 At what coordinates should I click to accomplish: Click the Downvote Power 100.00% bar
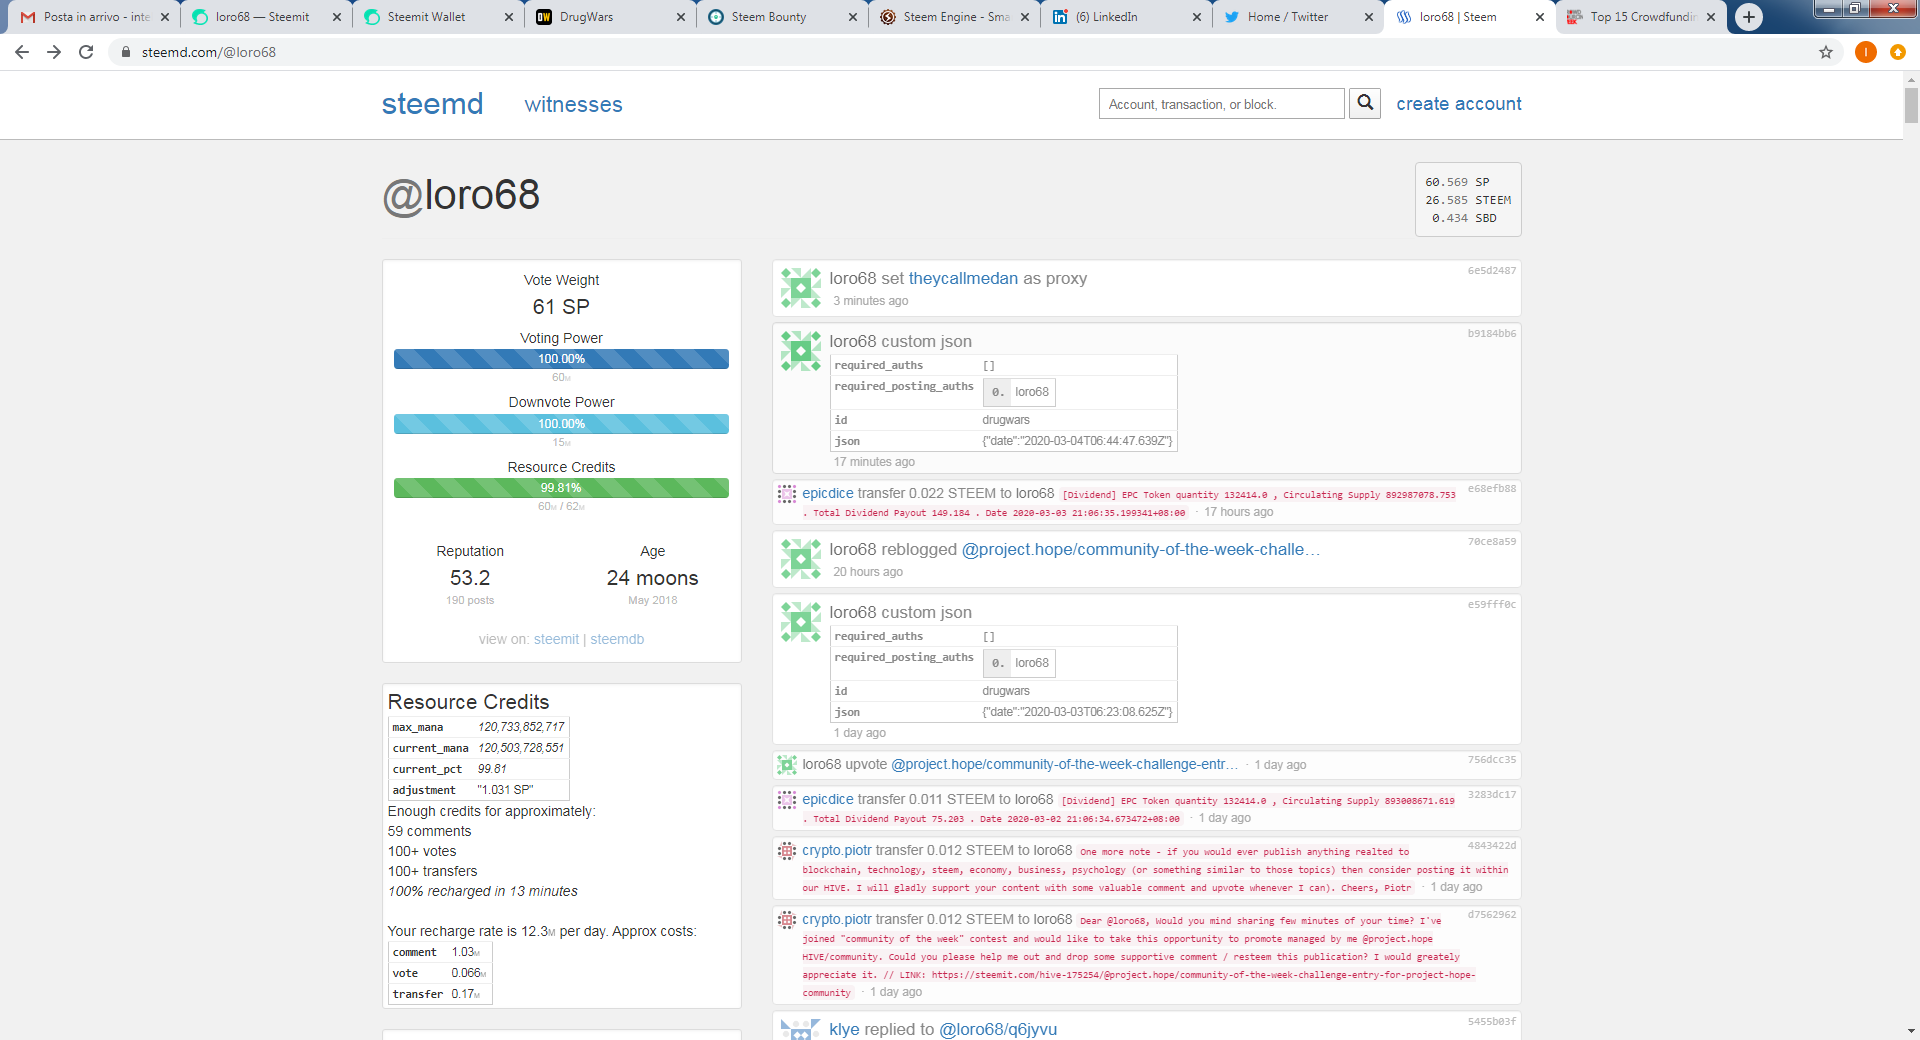tap(561, 424)
